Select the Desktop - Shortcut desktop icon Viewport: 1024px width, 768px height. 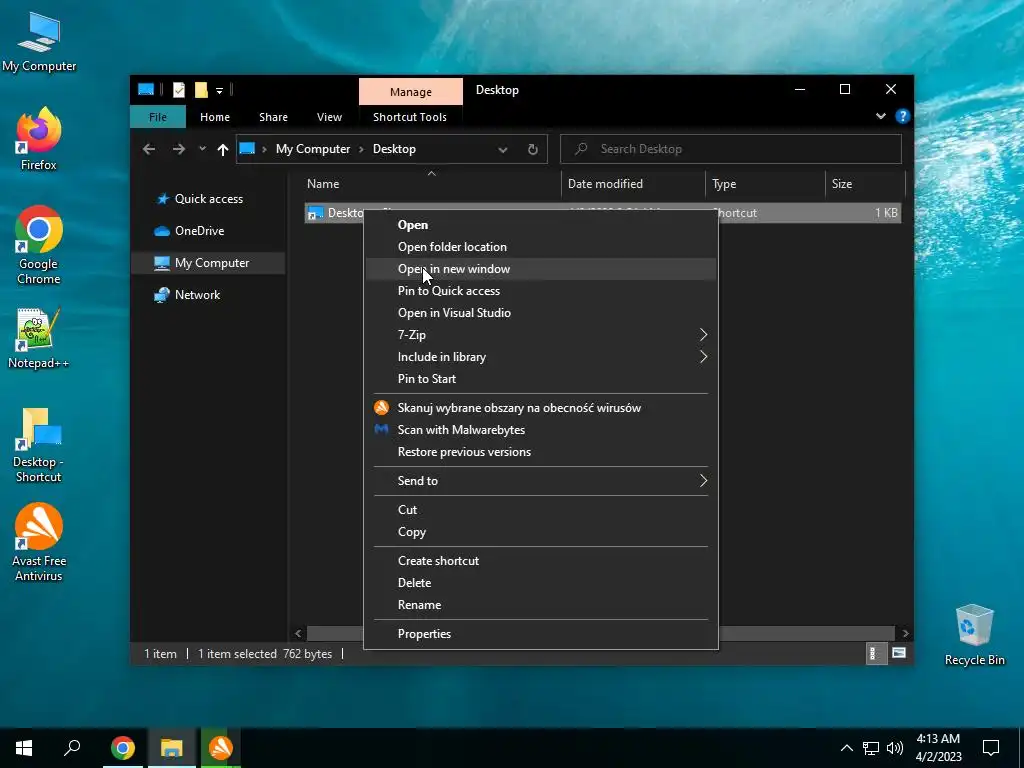(39, 445)
